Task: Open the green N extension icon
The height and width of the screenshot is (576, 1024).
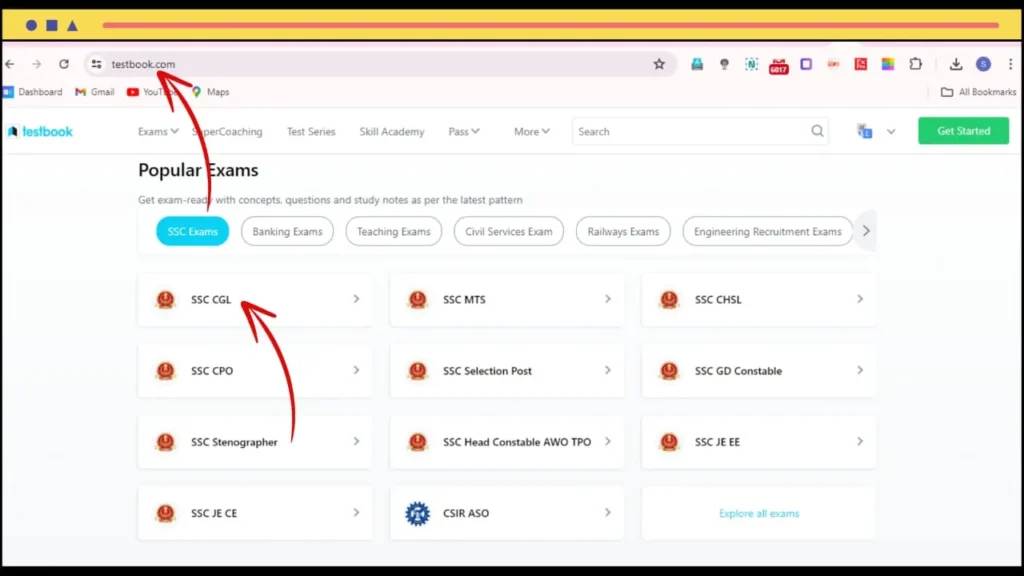Action: click(x=752, y=64)
